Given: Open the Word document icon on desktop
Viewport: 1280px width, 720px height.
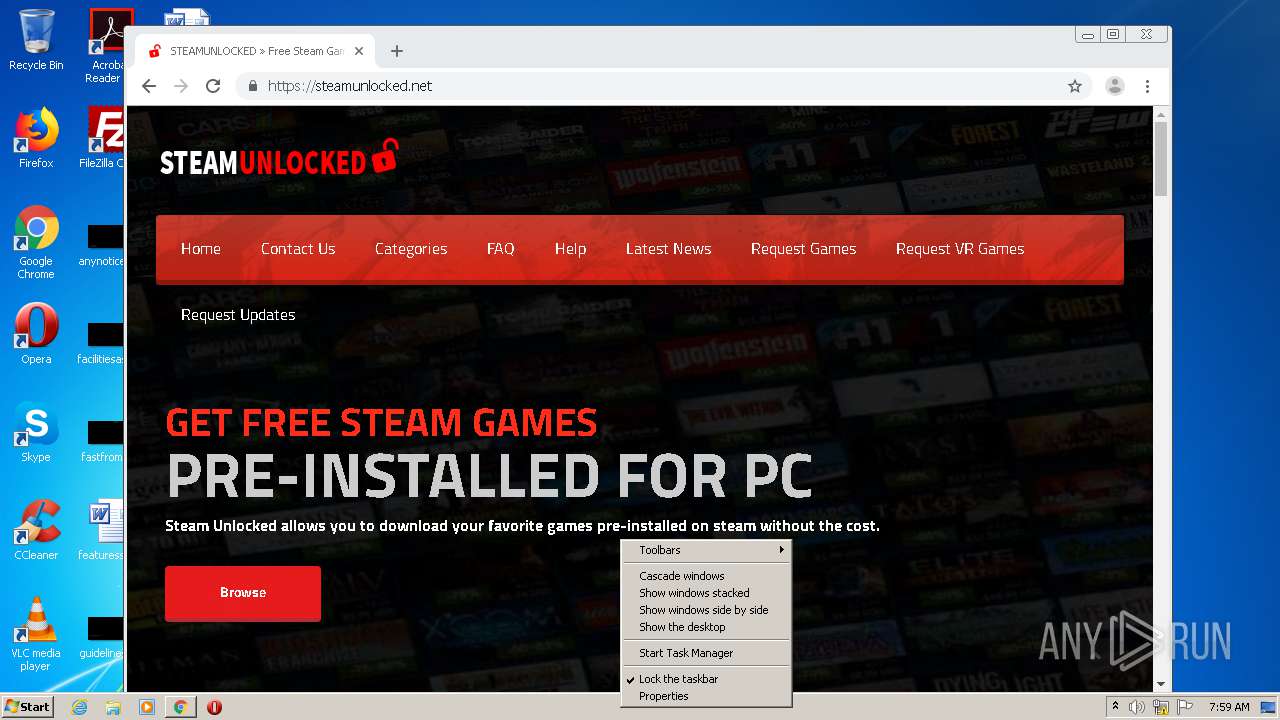Looking at the screenshot, I should coord(104,530).
